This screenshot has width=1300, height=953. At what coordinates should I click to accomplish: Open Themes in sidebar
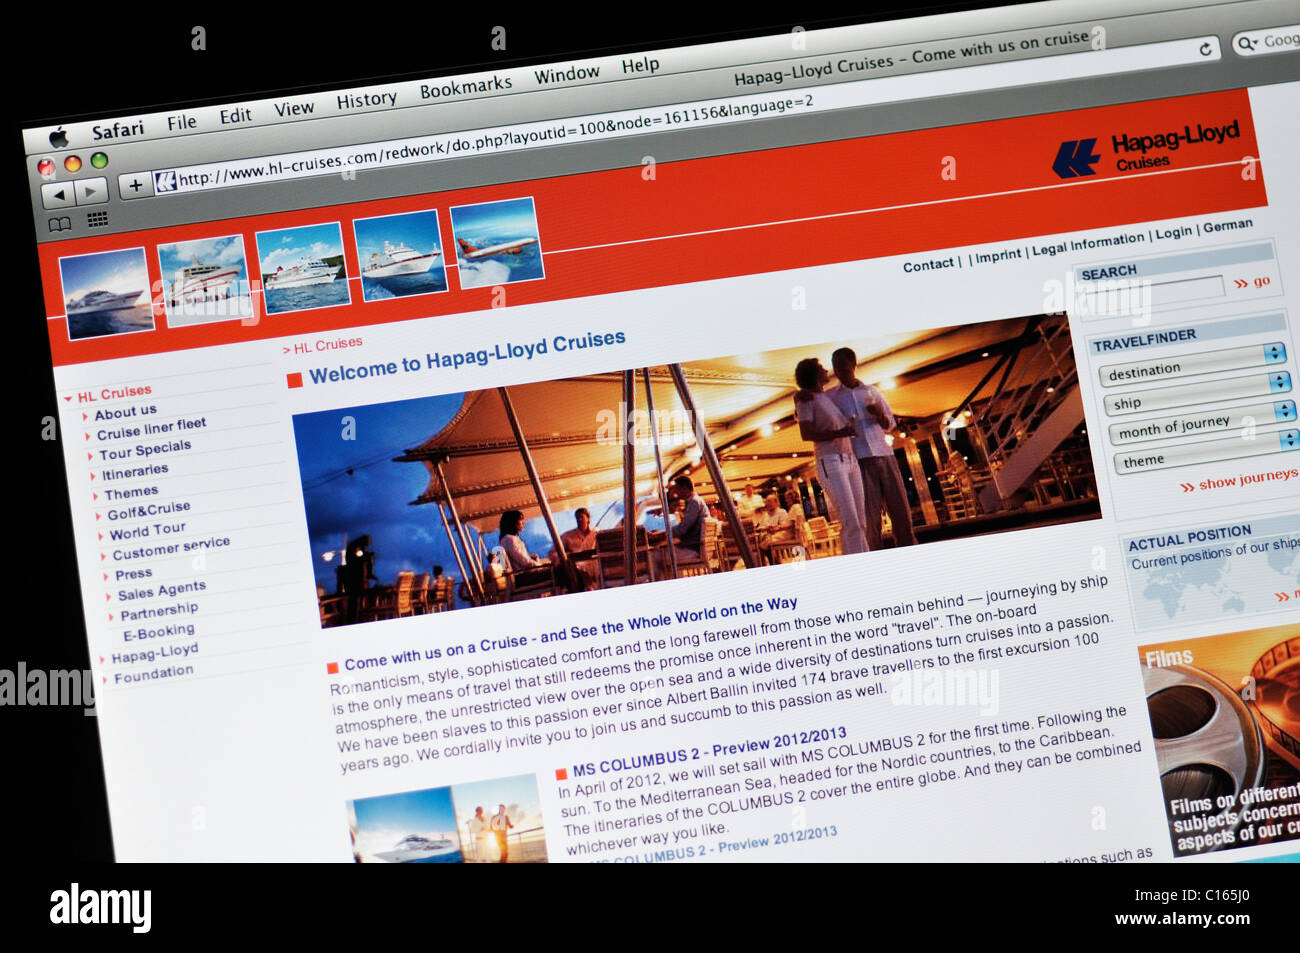pos(131,493)
